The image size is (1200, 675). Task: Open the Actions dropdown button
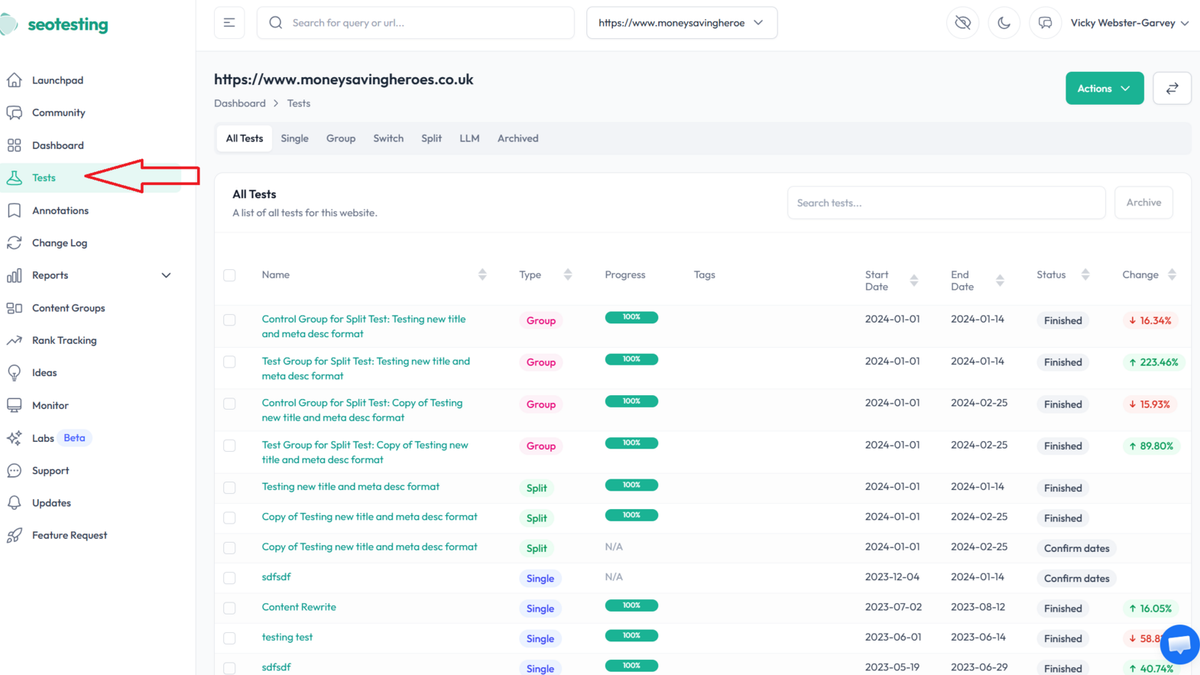(x=1104, y=88)
